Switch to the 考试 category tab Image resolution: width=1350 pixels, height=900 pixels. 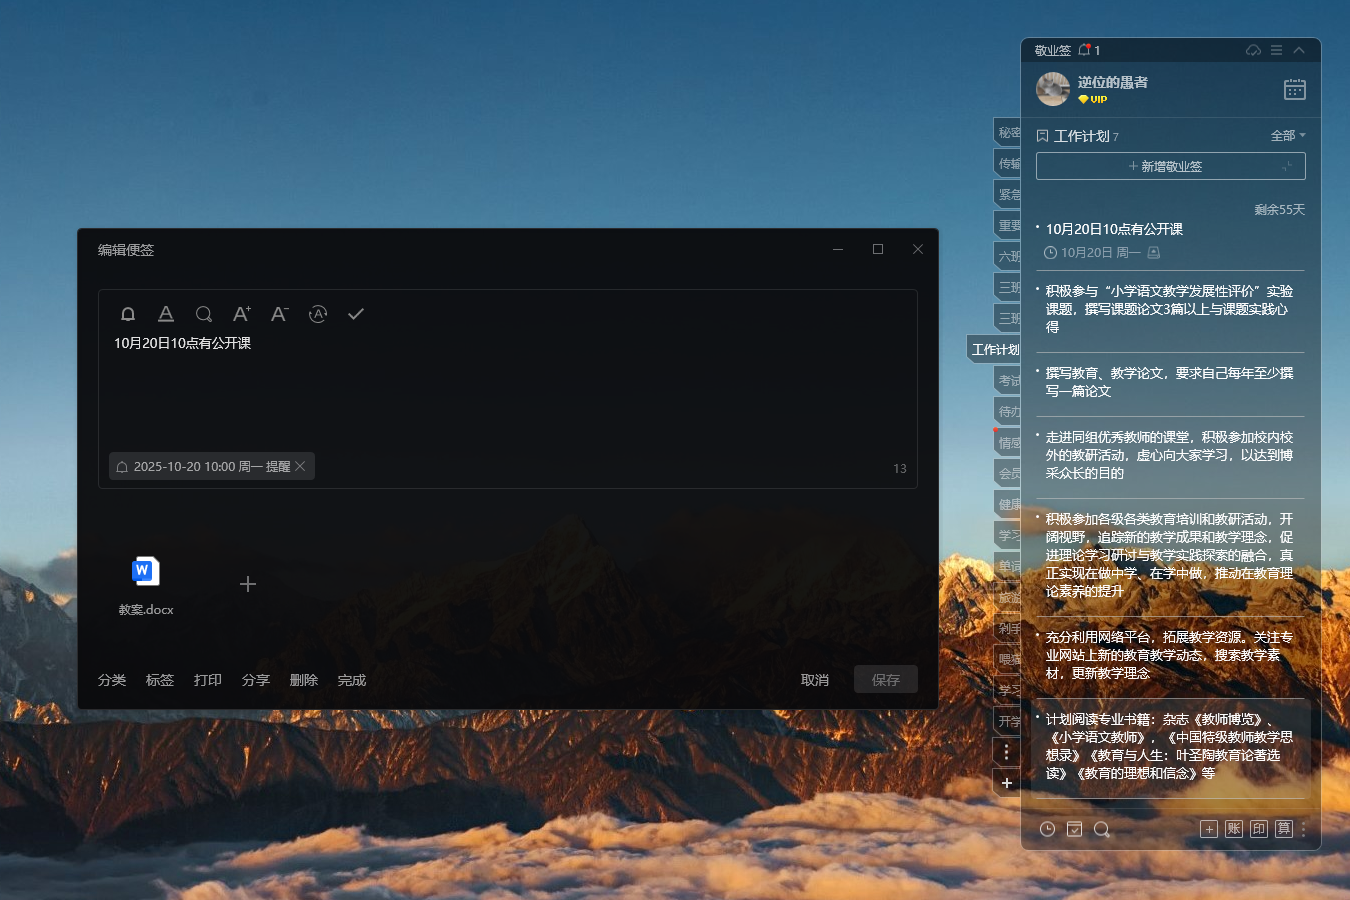click(x=1008, y=380)
